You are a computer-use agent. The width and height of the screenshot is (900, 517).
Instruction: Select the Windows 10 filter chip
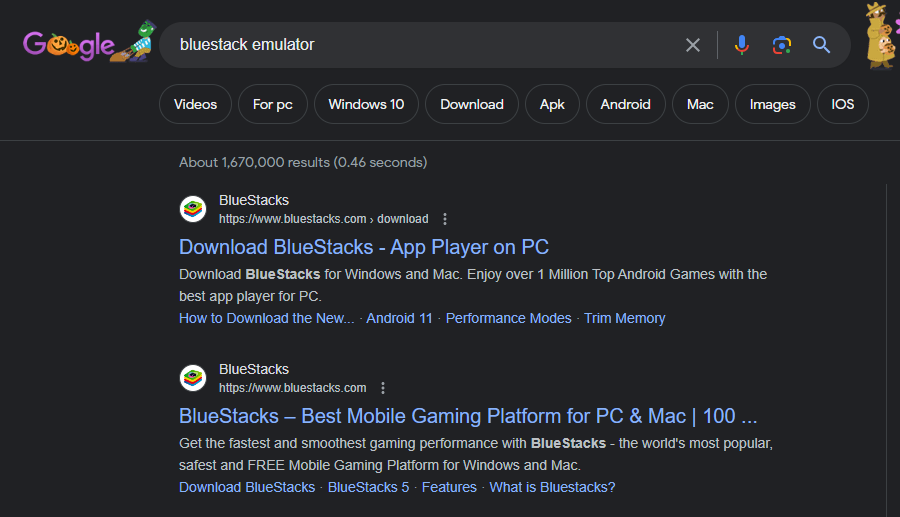(366, 104)
